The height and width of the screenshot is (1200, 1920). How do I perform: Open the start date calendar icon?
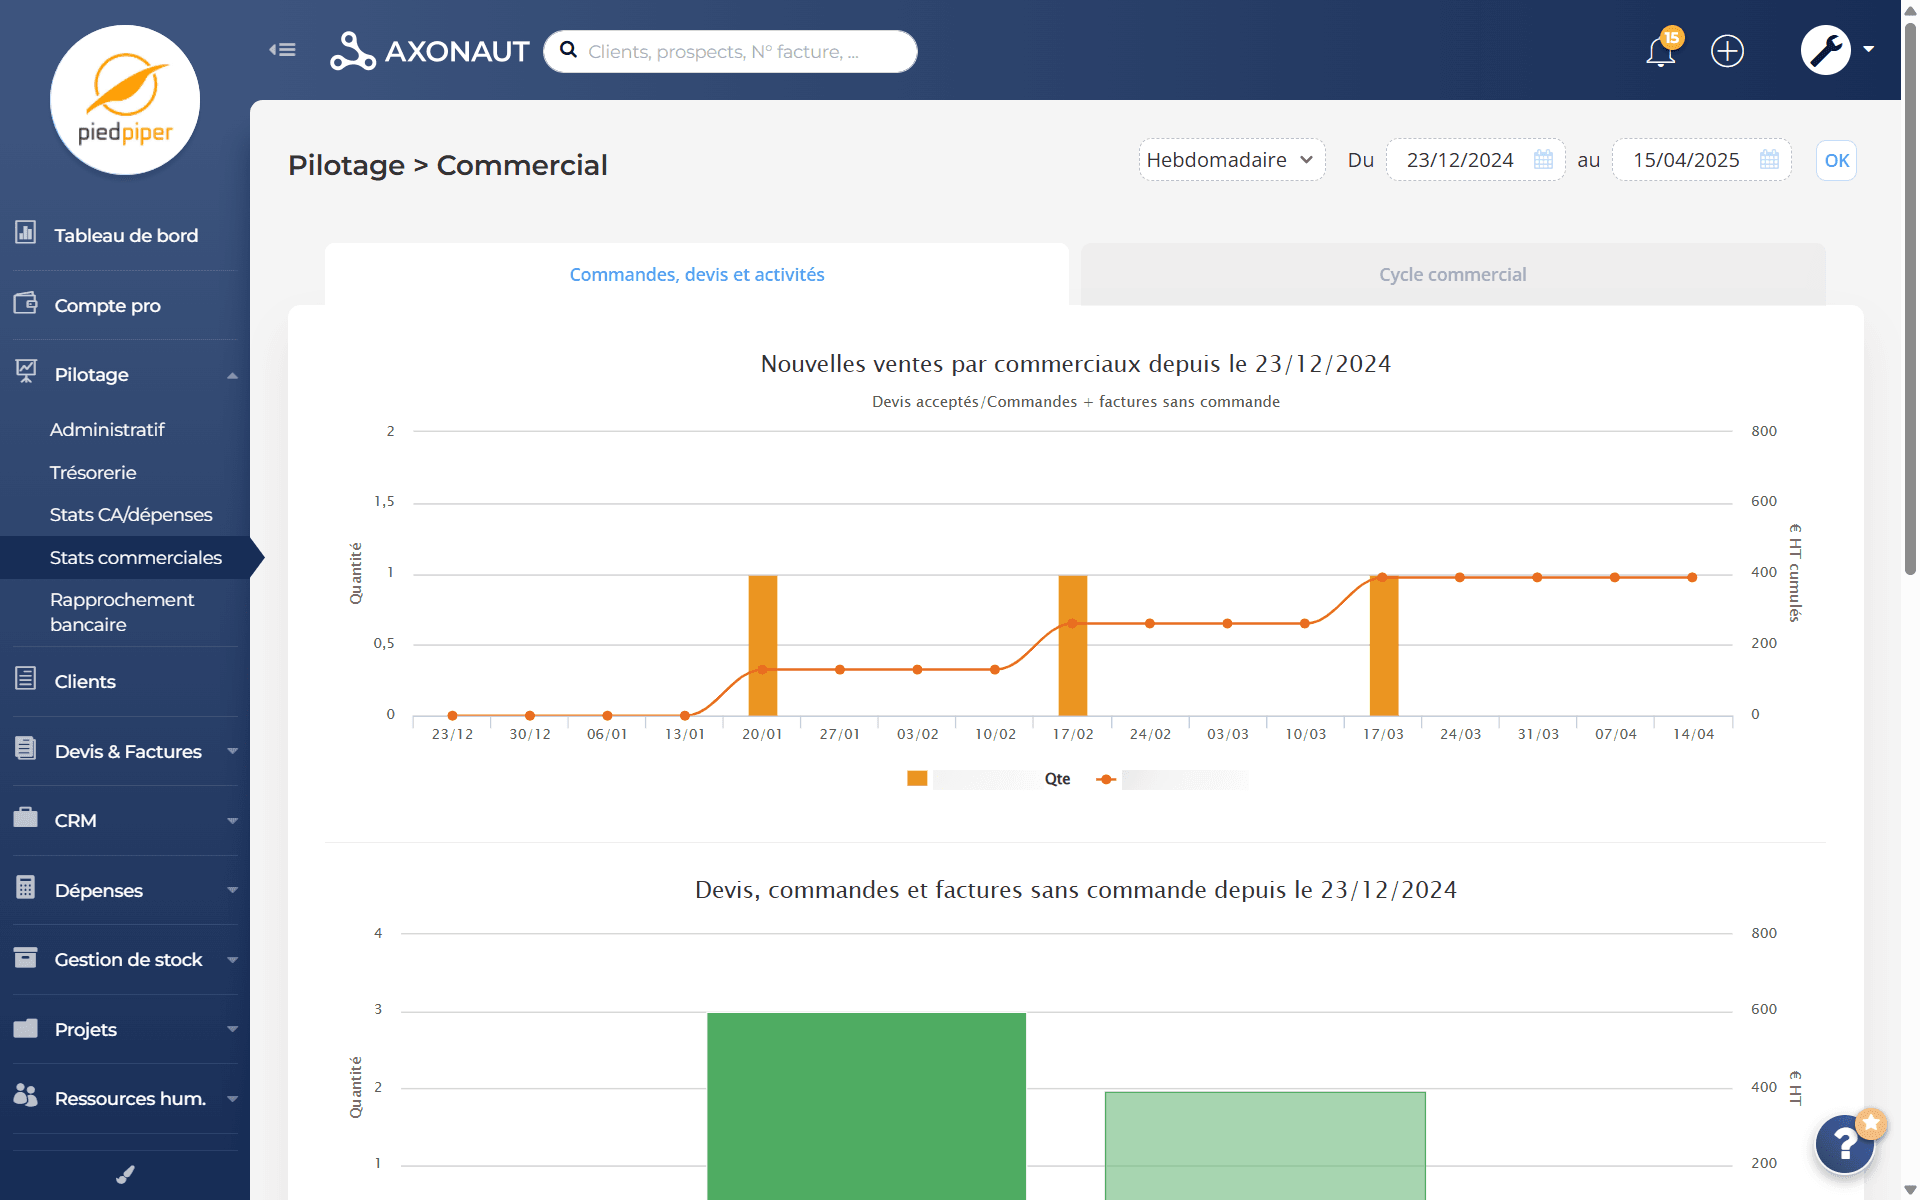point(1543,160)
